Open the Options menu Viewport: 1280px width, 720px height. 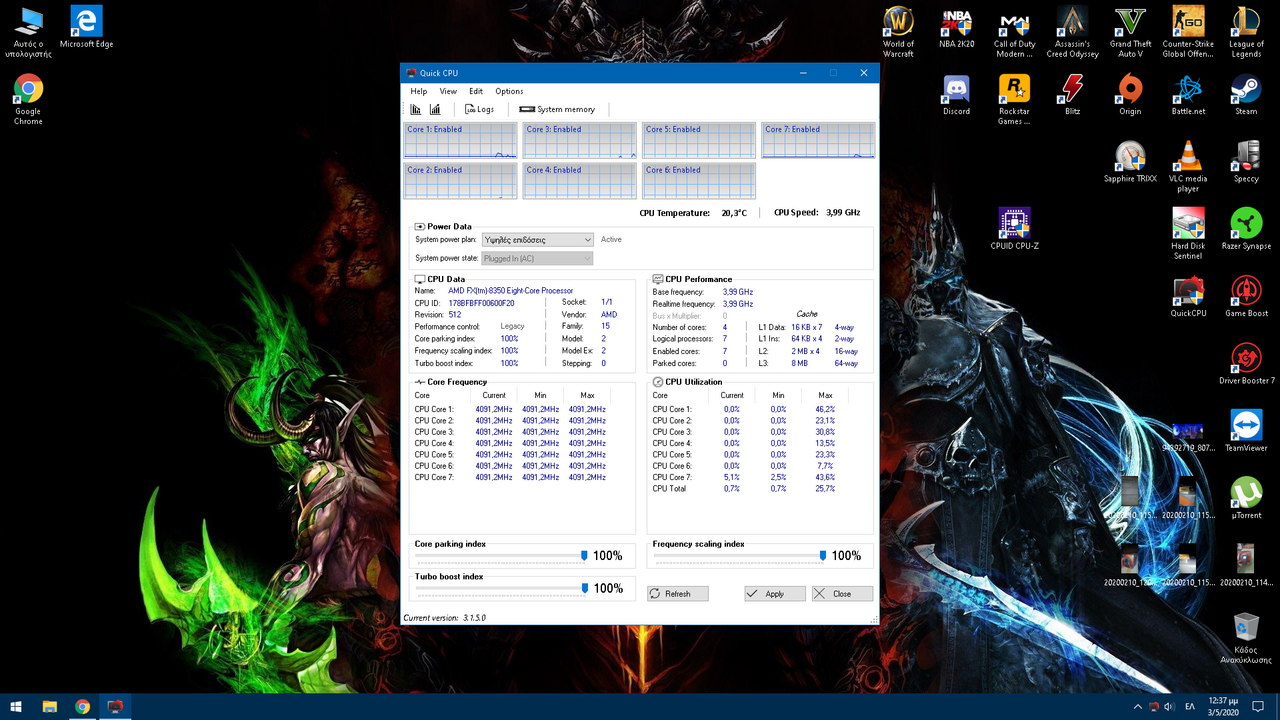tap(509, 91)
